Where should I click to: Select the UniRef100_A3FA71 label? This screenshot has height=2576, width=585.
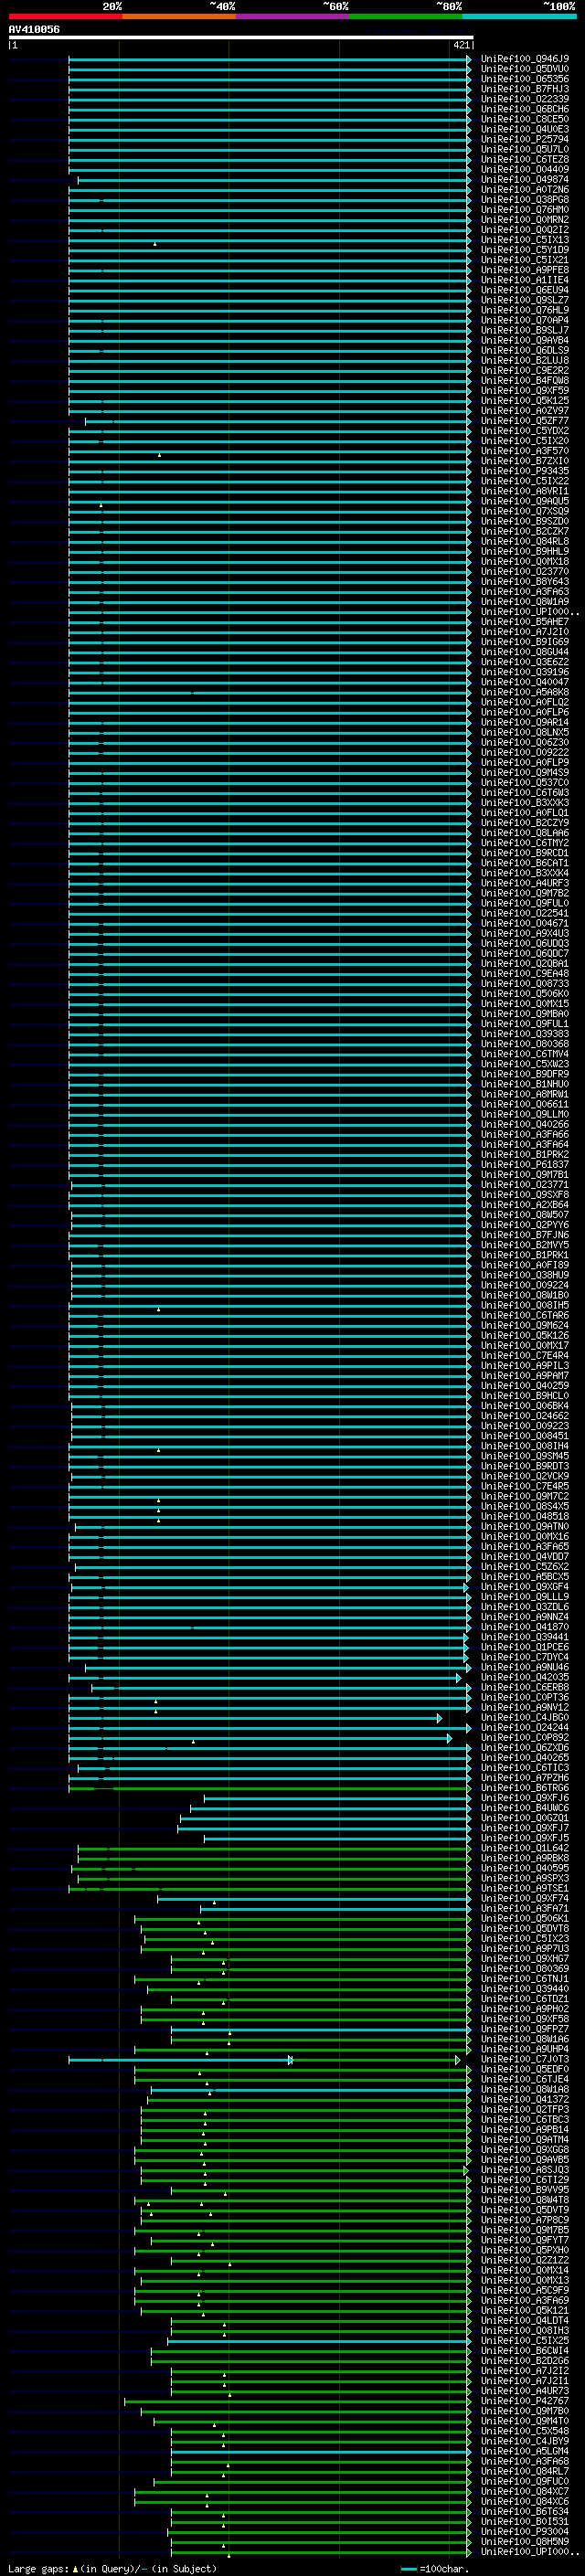[524, 1909]
